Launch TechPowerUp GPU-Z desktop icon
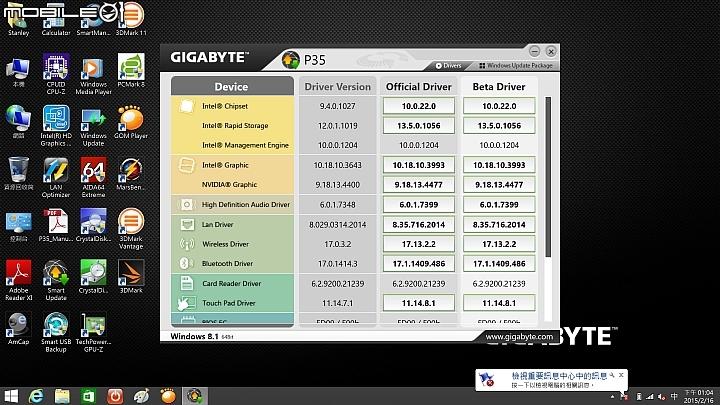 point(93,332)
